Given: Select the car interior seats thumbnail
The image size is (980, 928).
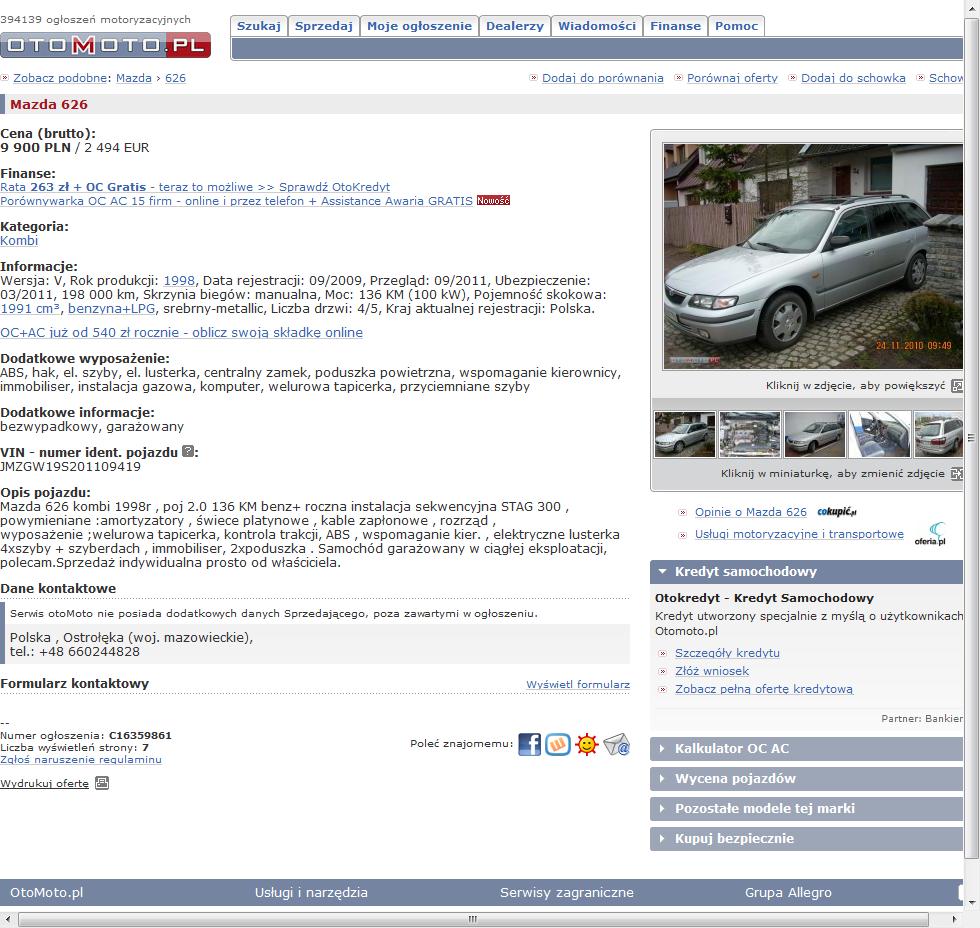Looking at the screenshot, I should coord(880,434).
